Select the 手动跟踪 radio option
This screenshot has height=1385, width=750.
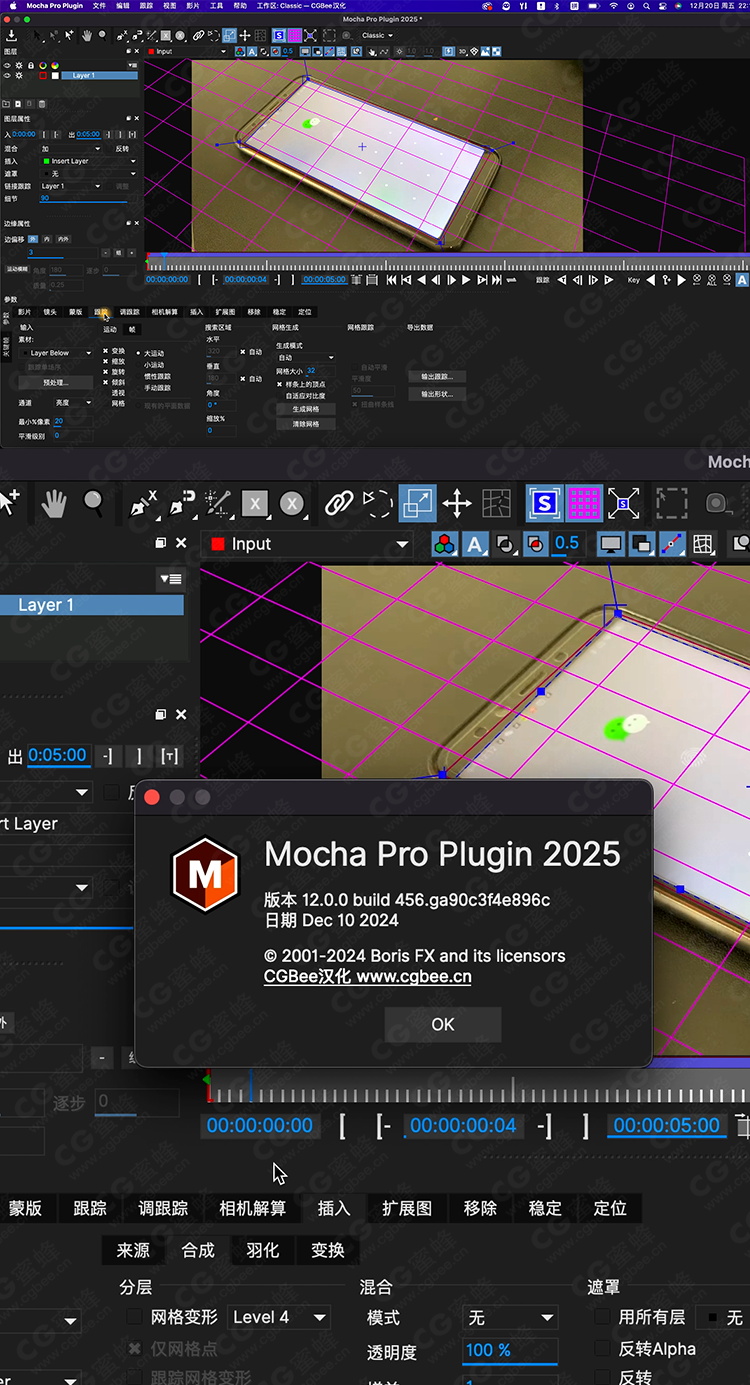(x=138, y=387)
